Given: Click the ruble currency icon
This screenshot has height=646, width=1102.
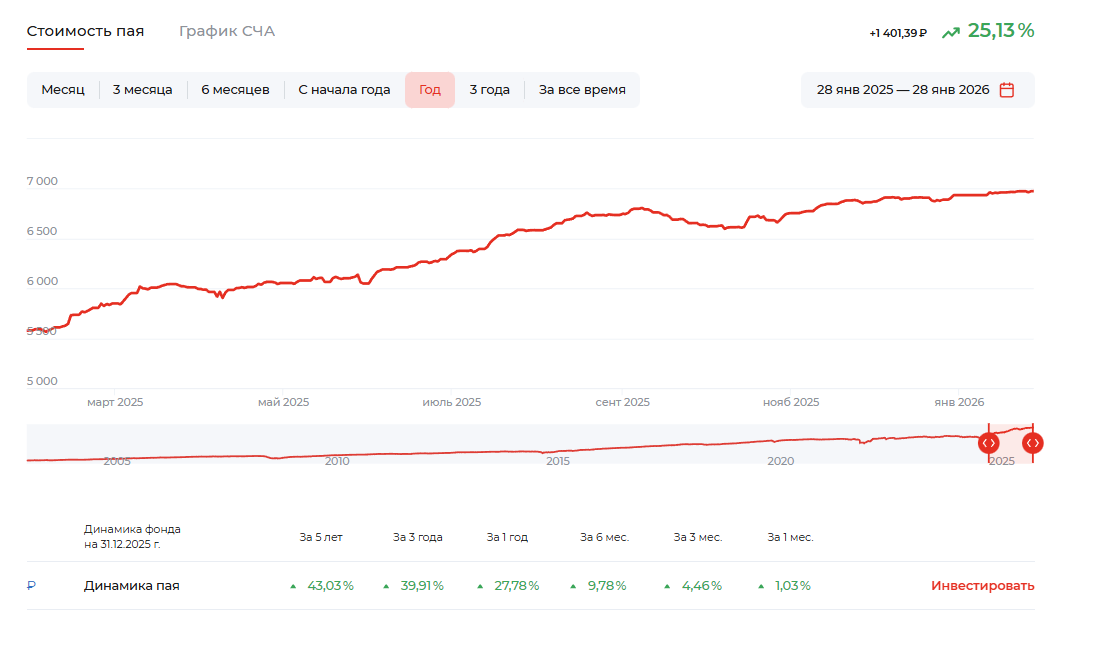Looking at the screenshot, I should pos(31,586).
